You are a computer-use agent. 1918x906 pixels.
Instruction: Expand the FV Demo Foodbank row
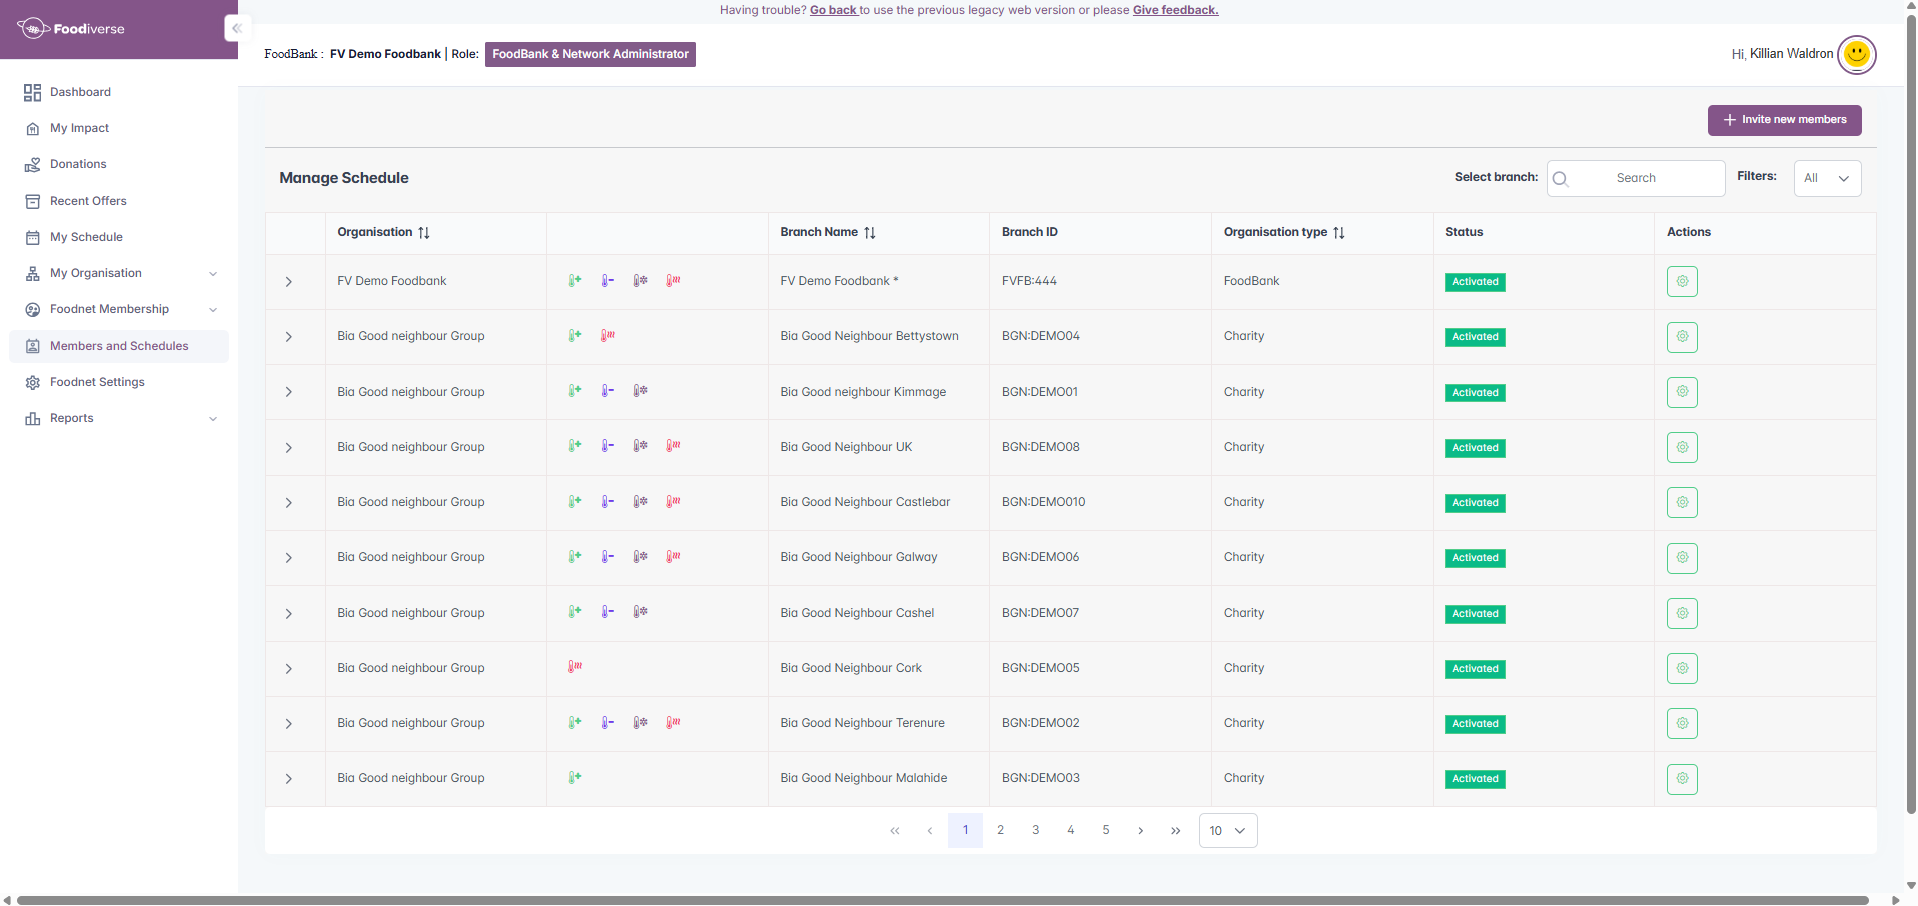[289, 282]
